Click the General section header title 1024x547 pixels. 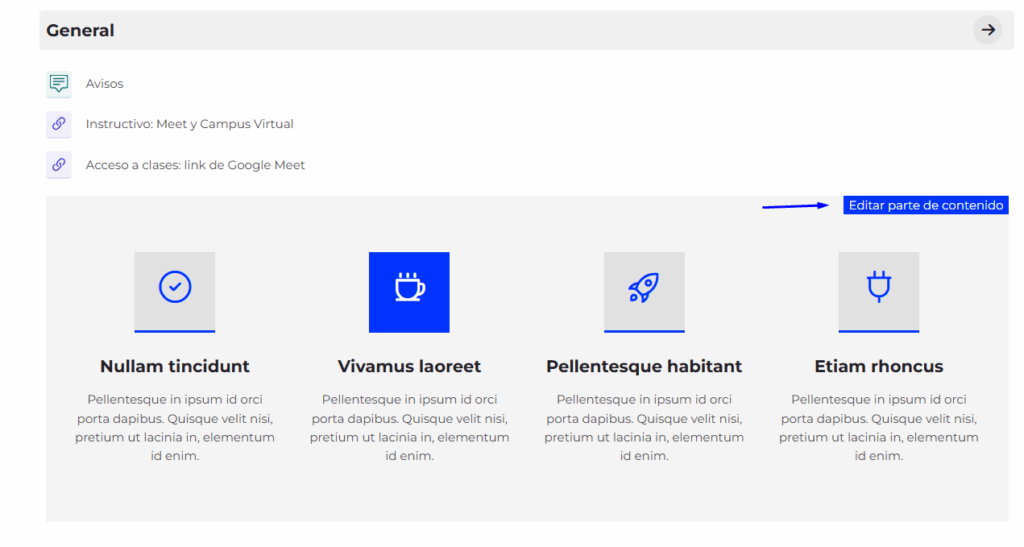tap(80, 30)
